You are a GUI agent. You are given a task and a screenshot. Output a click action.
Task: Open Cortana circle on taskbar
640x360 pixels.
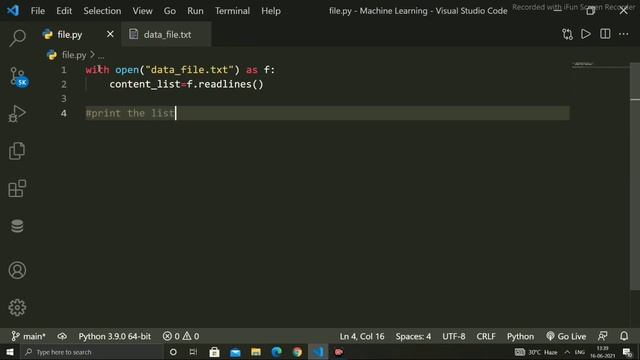tap(173, 352)
